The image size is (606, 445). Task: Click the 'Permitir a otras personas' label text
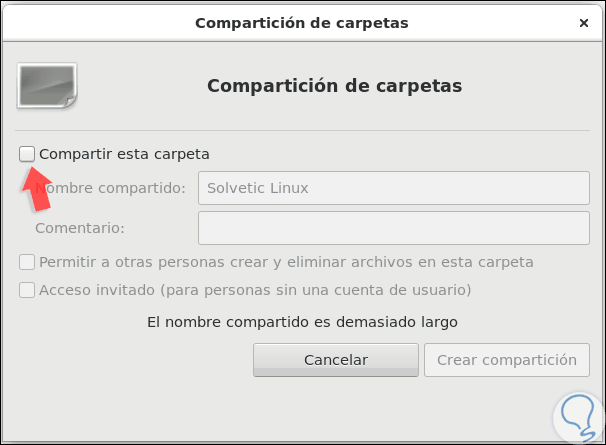pyautogui.click(x=286, y=262)
